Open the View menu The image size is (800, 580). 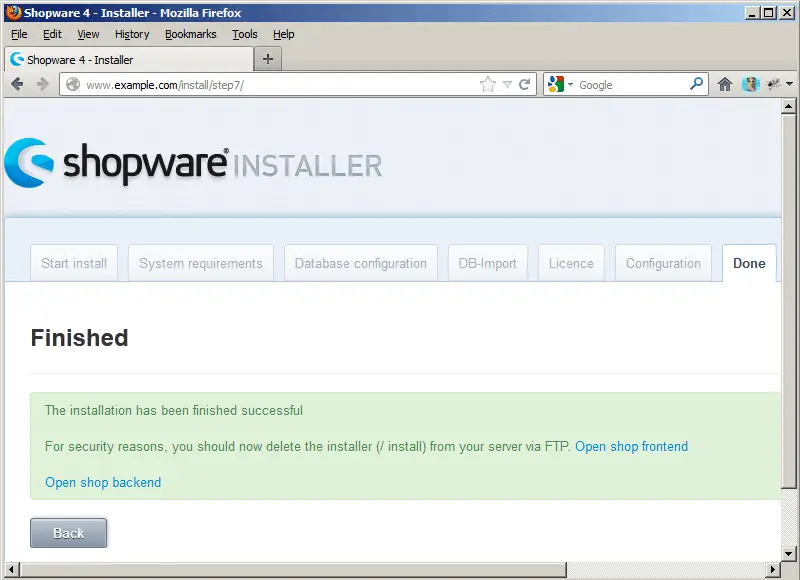[88, 34]
